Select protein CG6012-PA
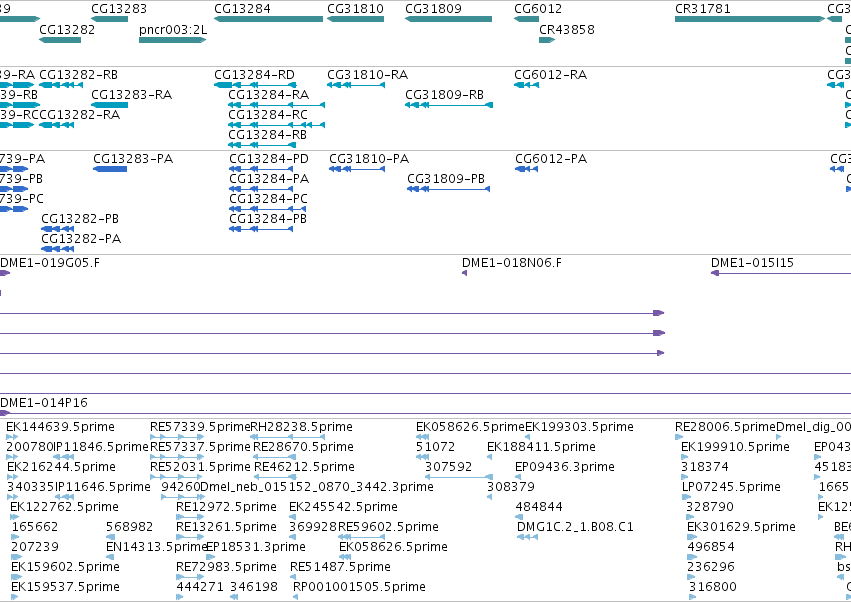The image size is (851, 602). pyautogui.click(x=526, y=169)
